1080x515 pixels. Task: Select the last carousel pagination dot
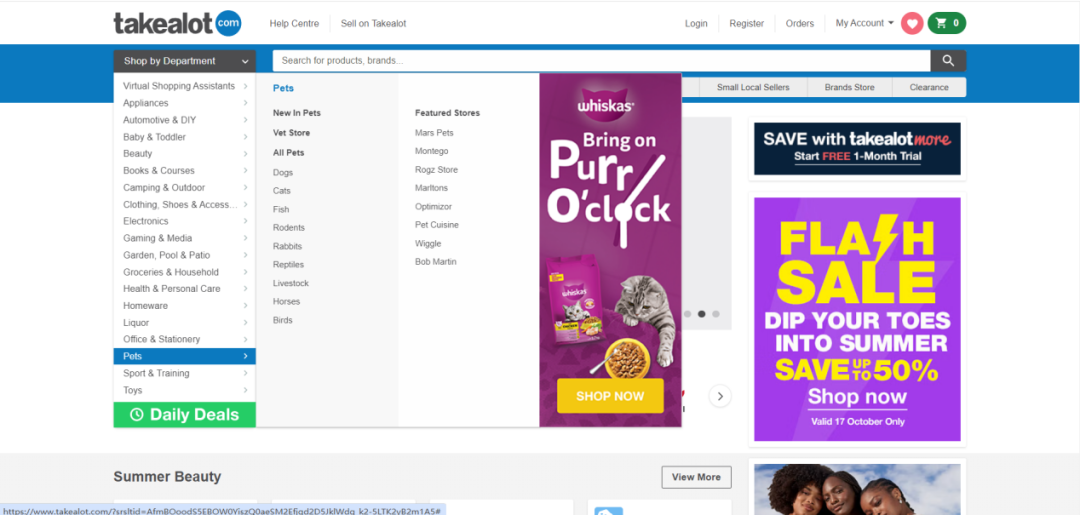pos(716,314)
